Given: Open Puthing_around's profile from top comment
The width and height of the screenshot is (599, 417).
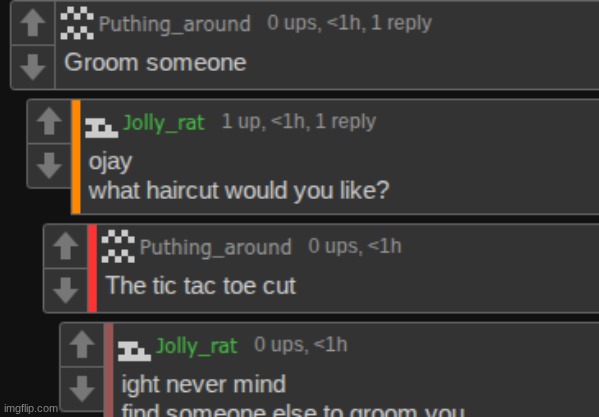Looking at the screenshot, I should click(175, 24).
